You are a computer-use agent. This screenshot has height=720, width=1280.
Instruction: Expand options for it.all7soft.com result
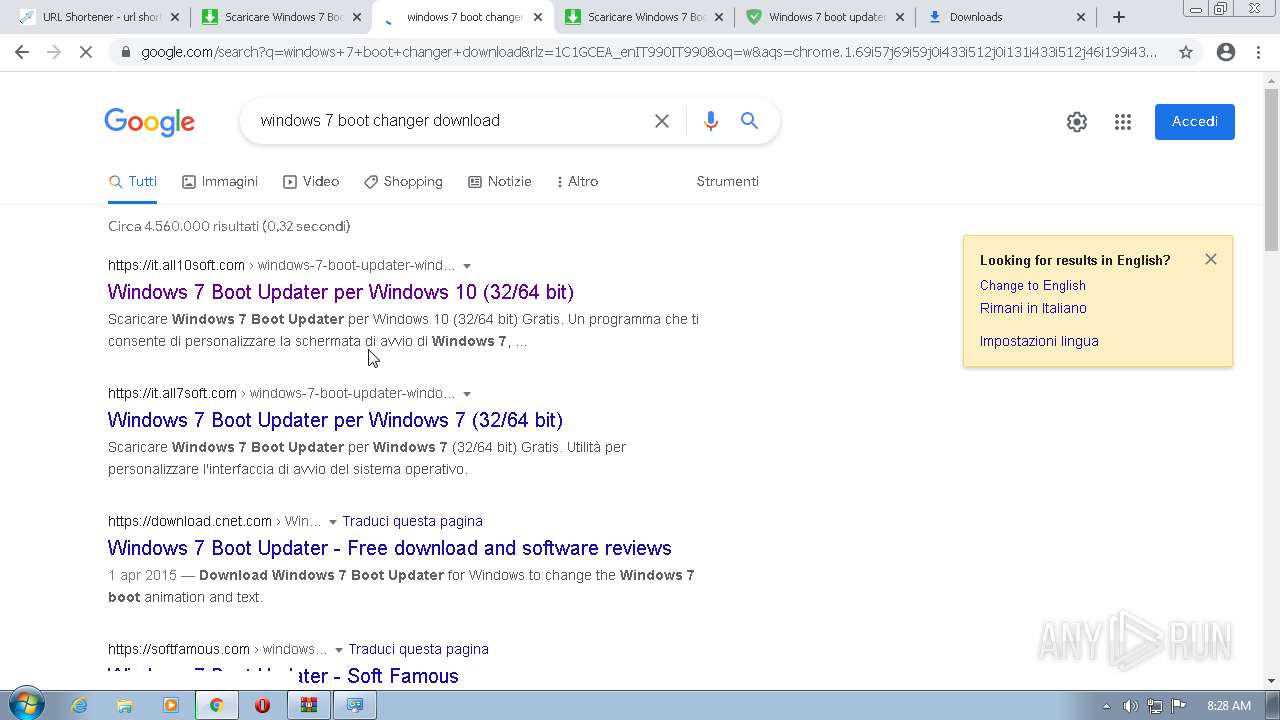467,394
